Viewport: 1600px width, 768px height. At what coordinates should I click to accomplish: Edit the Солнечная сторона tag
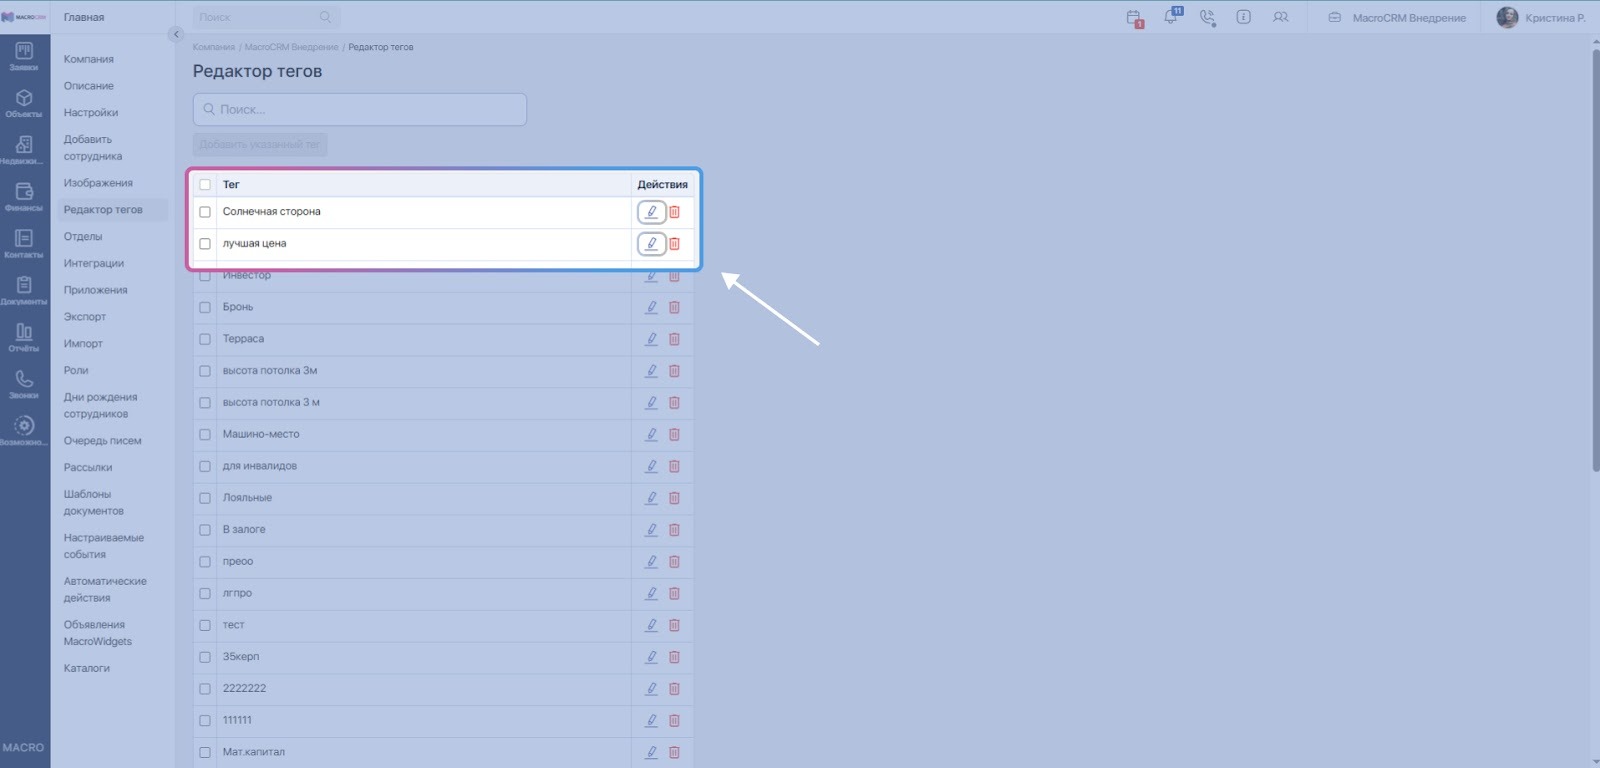(x=651, y=212)
